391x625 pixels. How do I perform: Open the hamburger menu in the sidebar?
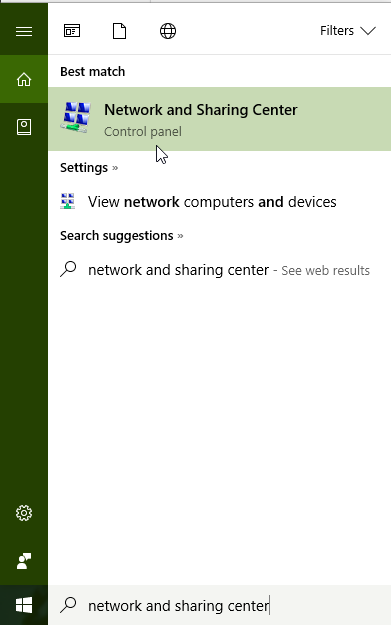point(24,31)
